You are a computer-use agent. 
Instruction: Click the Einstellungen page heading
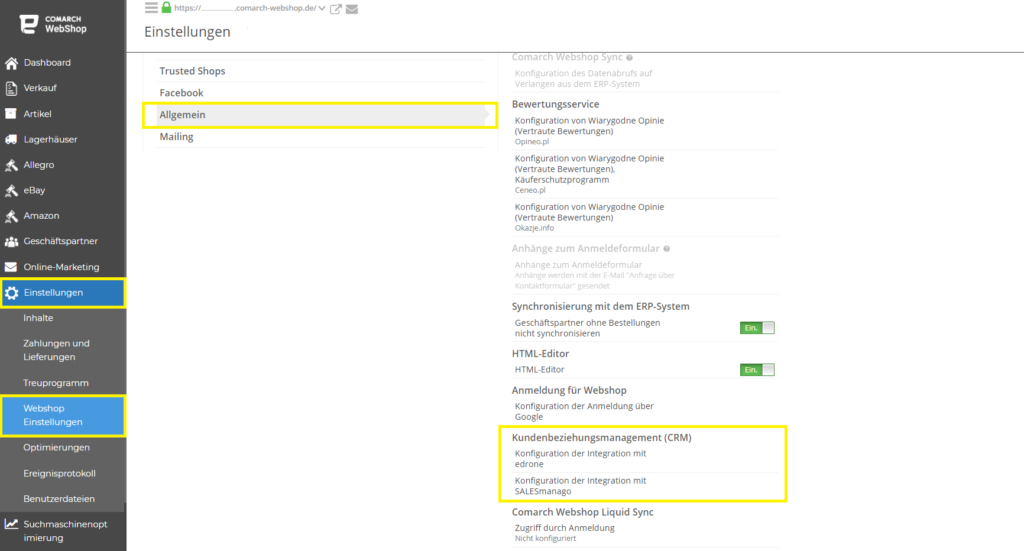pos(187,32)
